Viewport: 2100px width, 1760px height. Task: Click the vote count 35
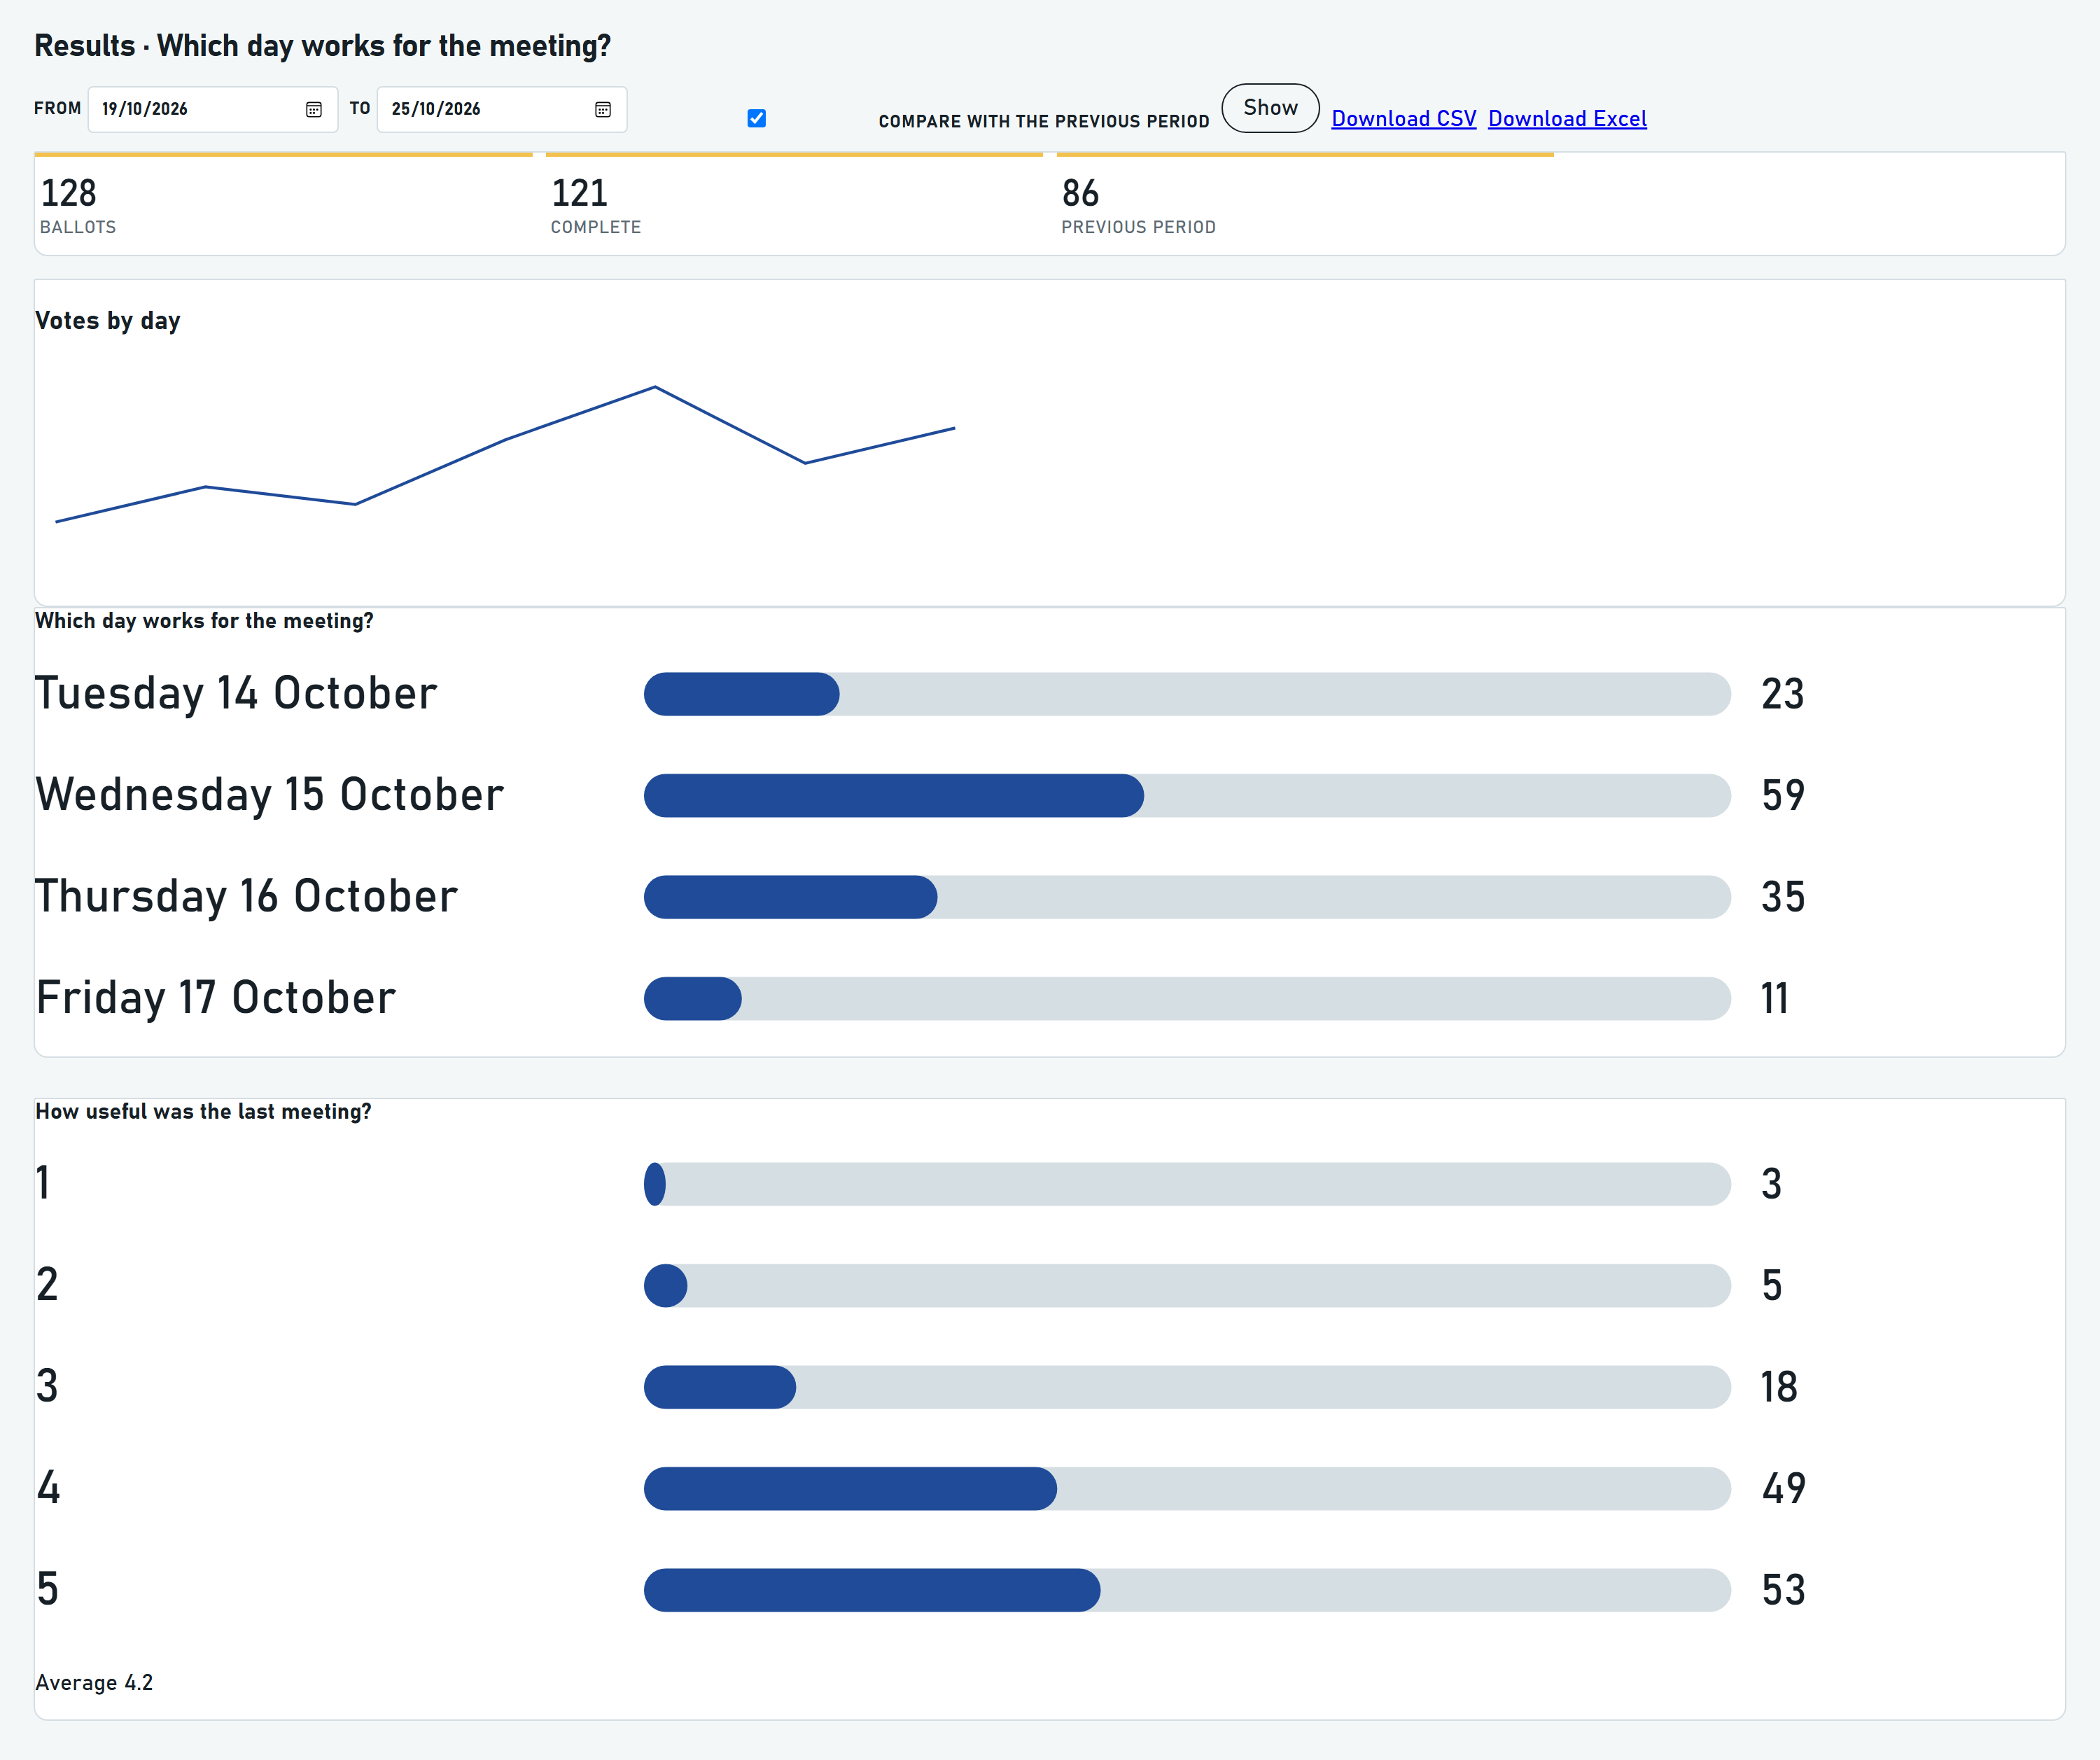[x=1783, y=897]
